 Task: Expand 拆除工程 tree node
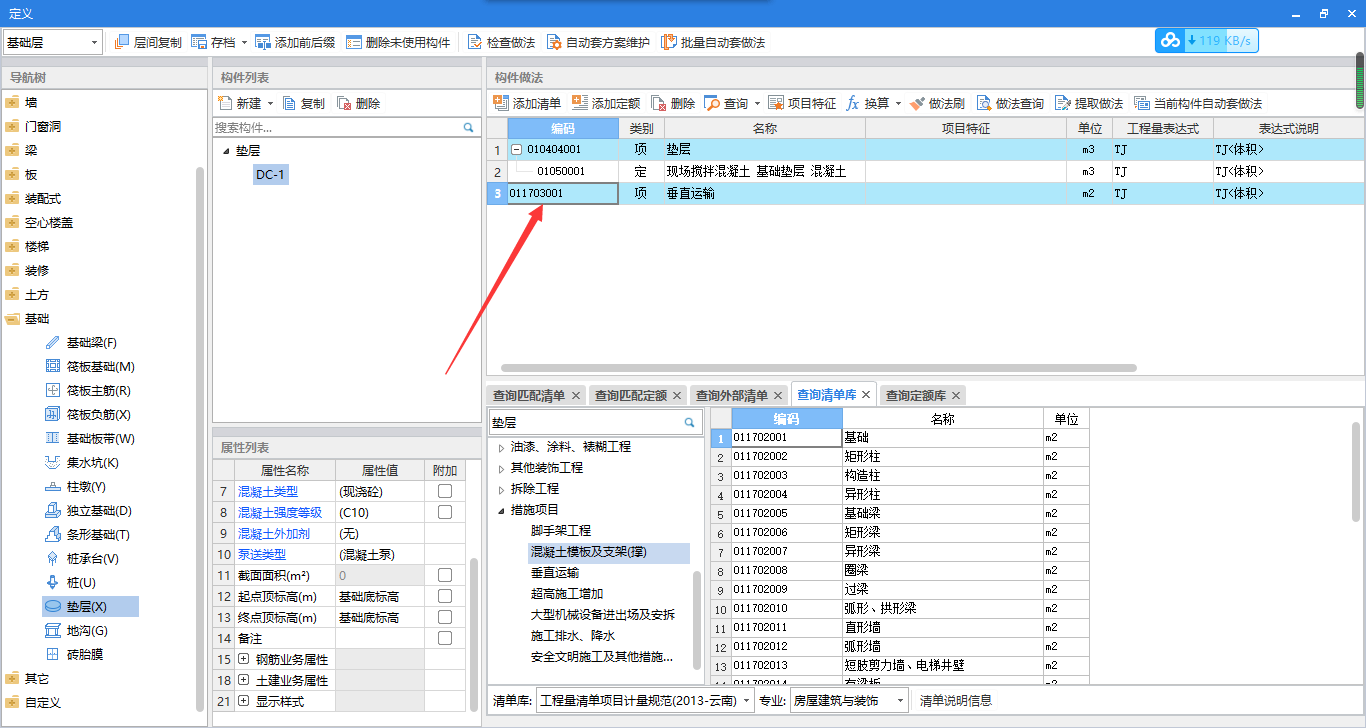click(x=501, y=489)
